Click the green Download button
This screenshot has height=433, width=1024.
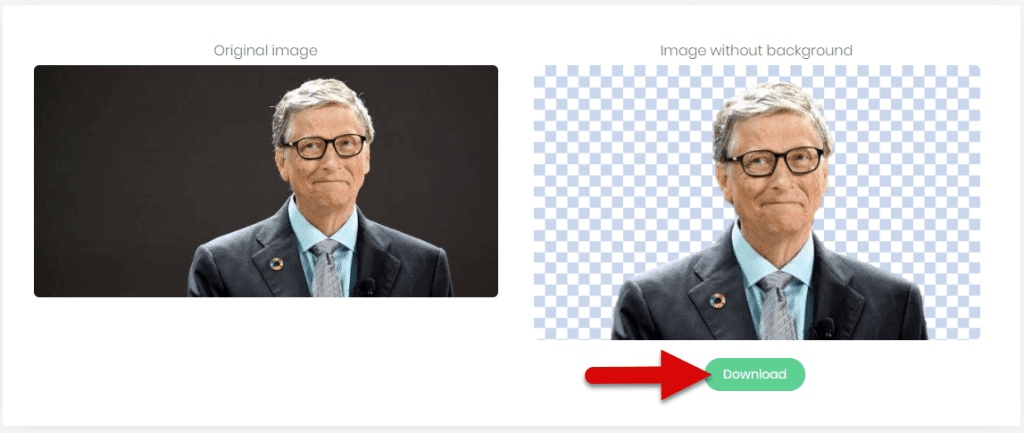coord(754,375)
